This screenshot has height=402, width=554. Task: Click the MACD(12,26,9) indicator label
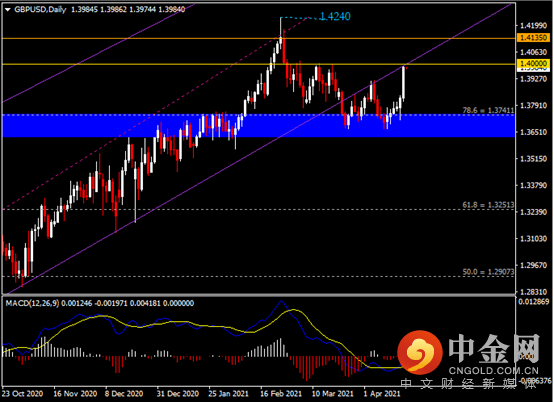[33, 303]
